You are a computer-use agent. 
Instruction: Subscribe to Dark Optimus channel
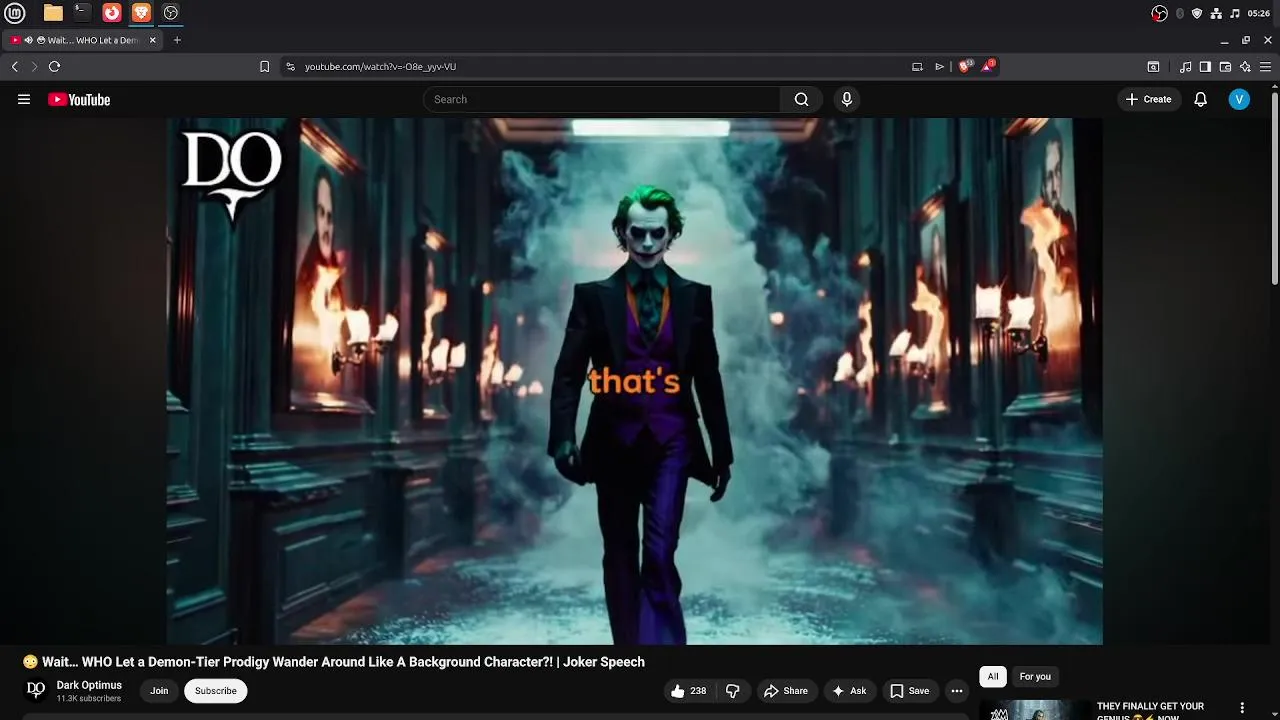216,691
